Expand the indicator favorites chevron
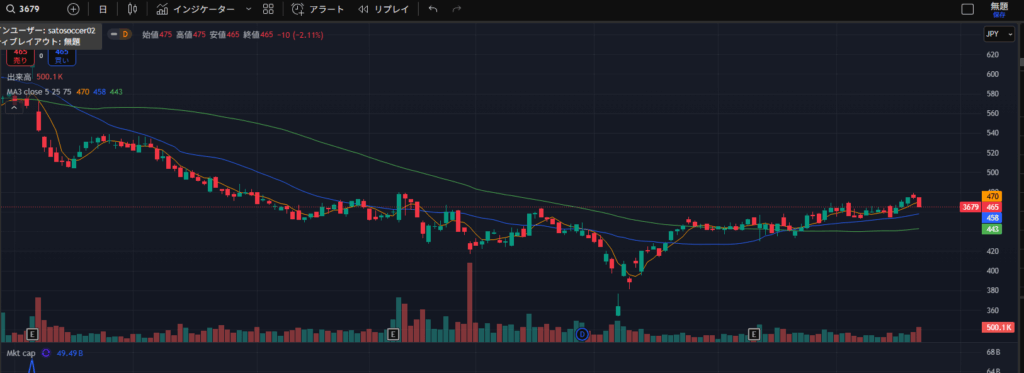 coord(248,9)
